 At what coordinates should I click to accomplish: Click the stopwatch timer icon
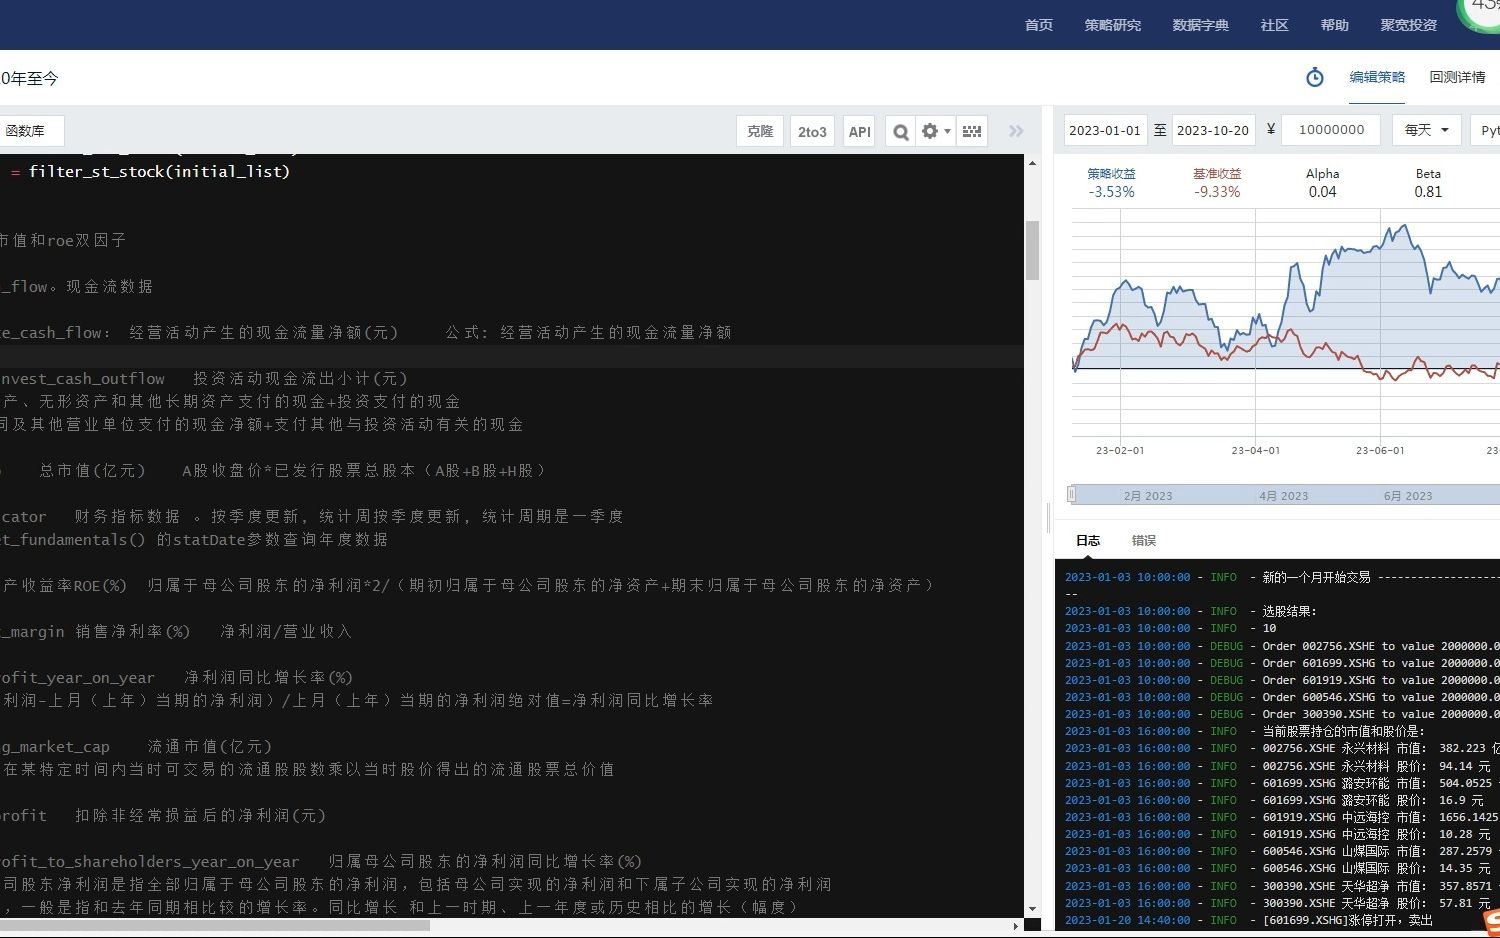(1315, 77)
